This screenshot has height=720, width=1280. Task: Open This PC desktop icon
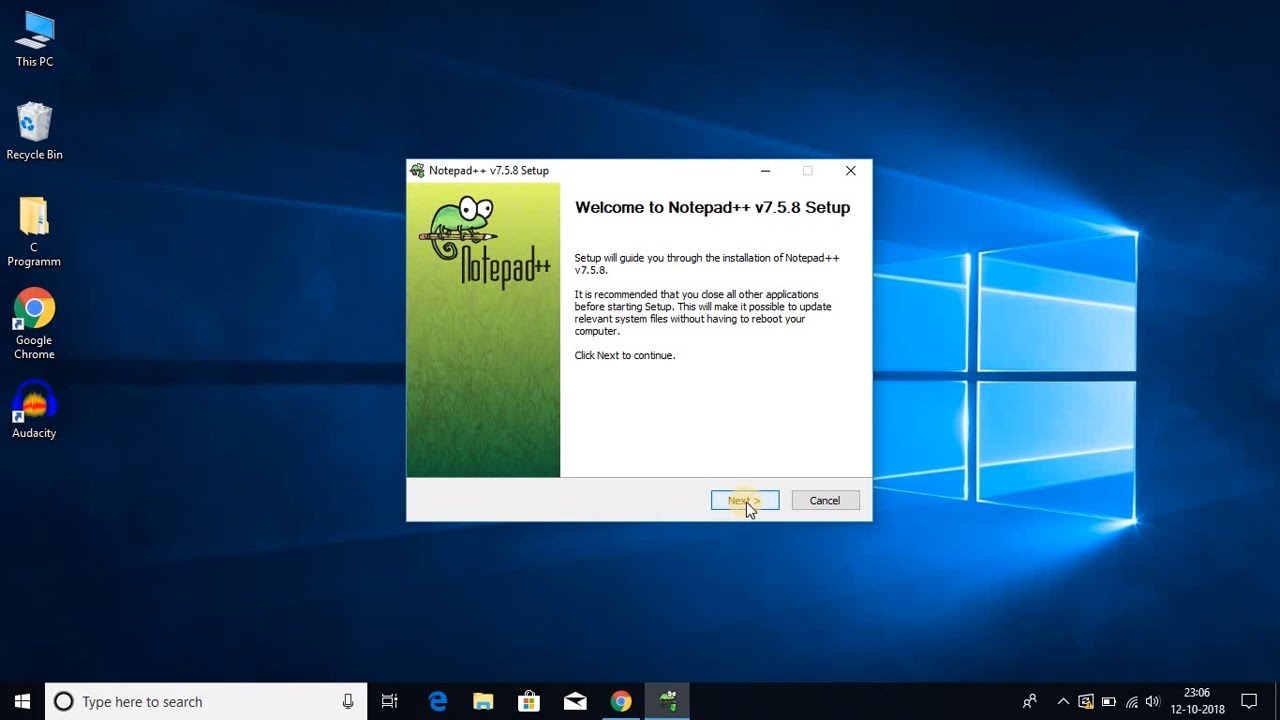[34, 40]
